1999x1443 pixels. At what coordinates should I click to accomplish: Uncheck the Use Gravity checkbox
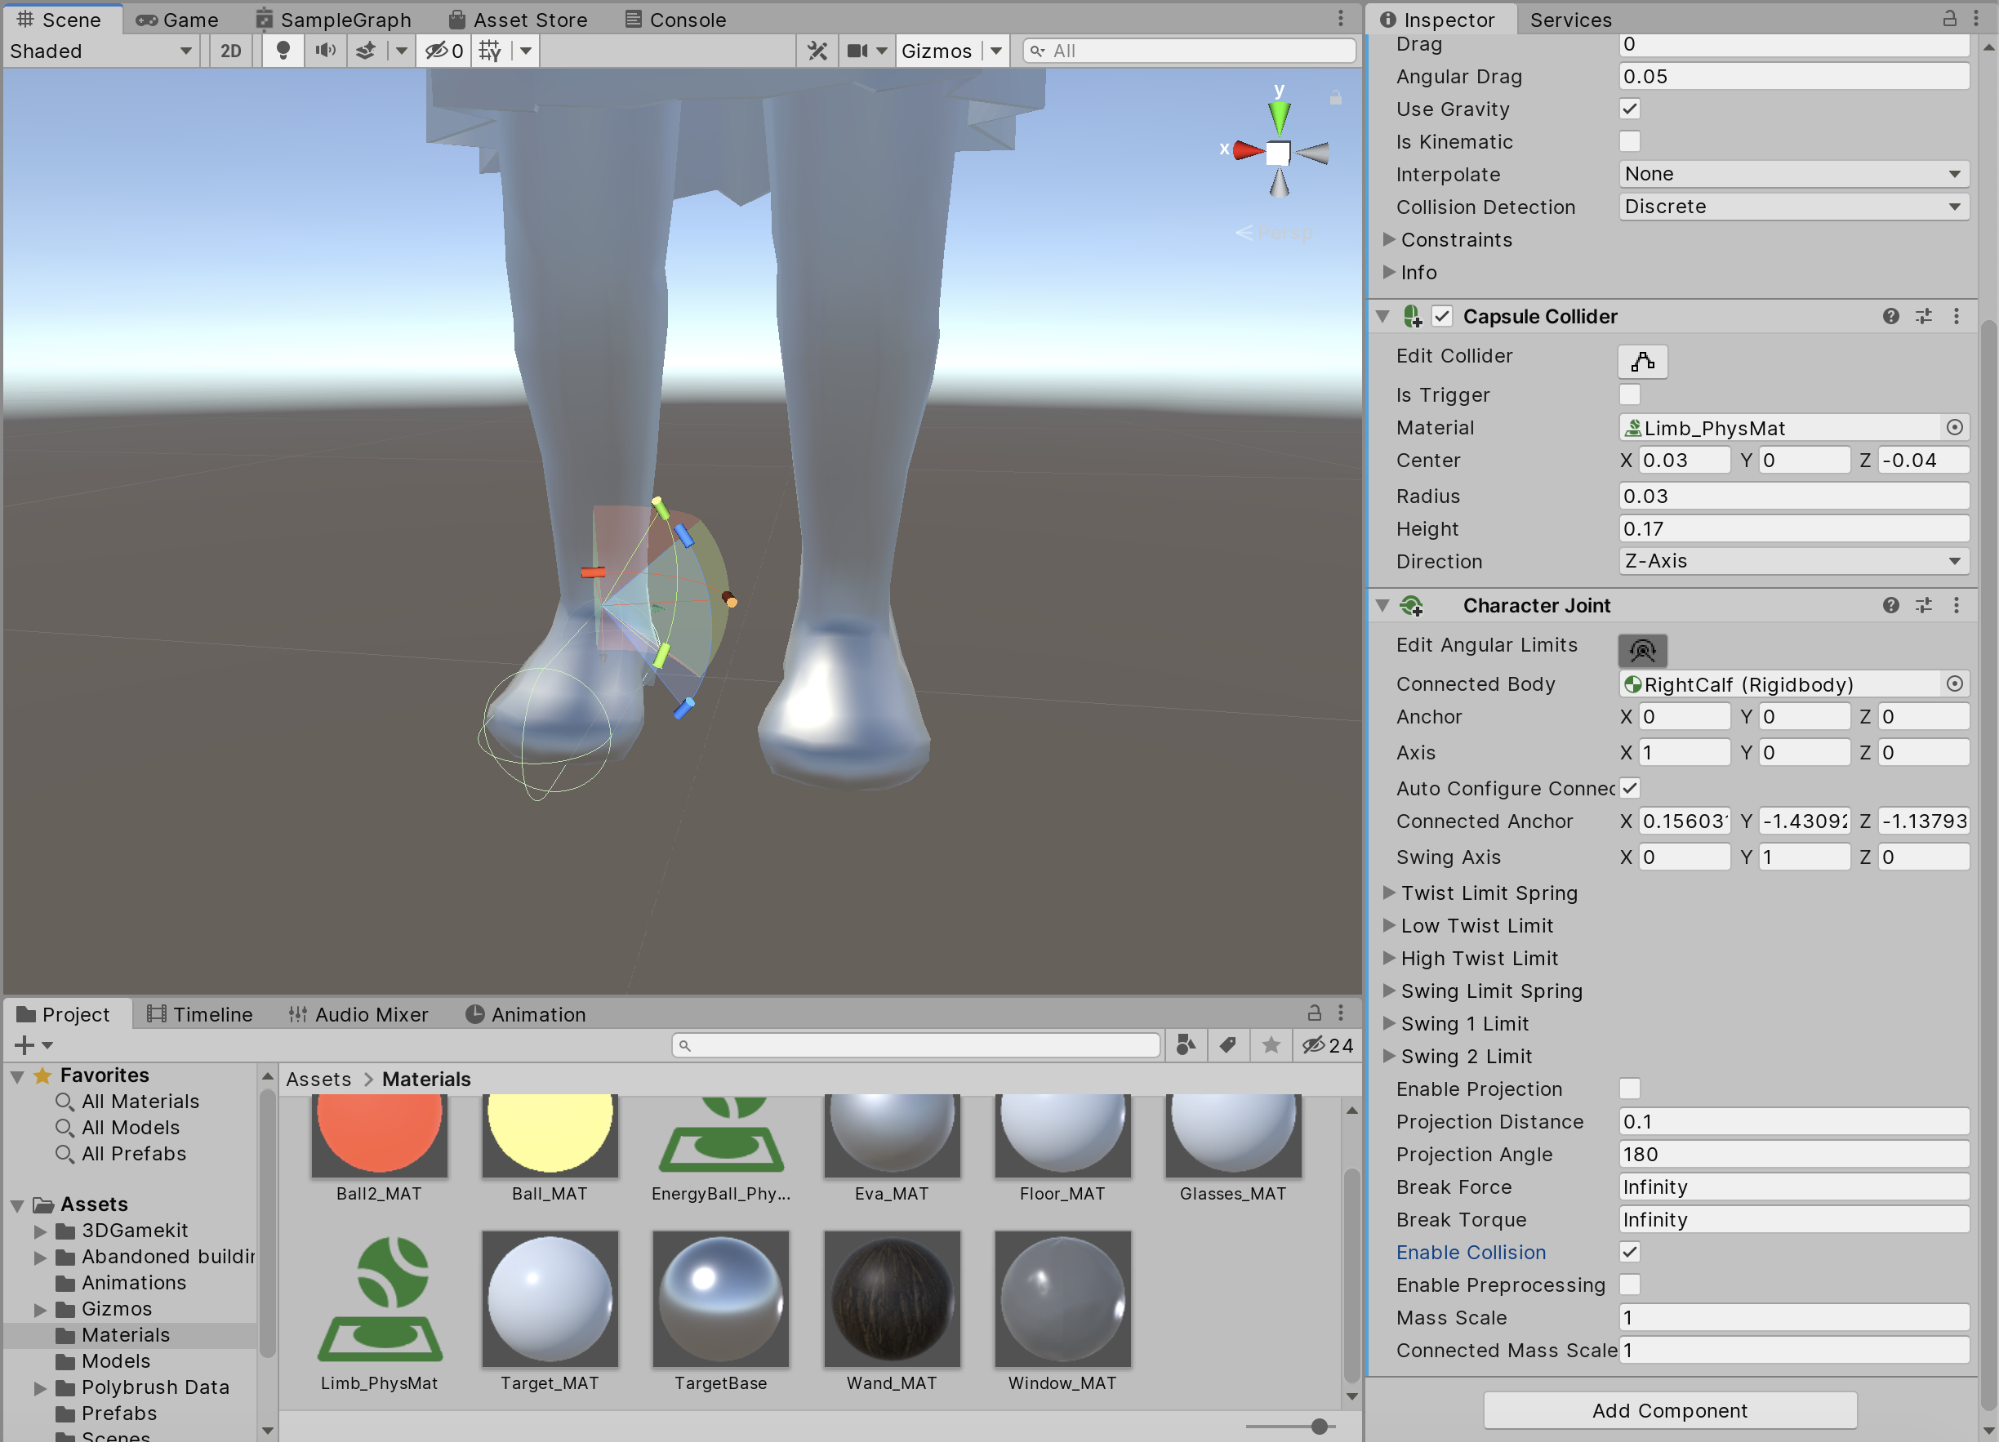coord(1629,109)
